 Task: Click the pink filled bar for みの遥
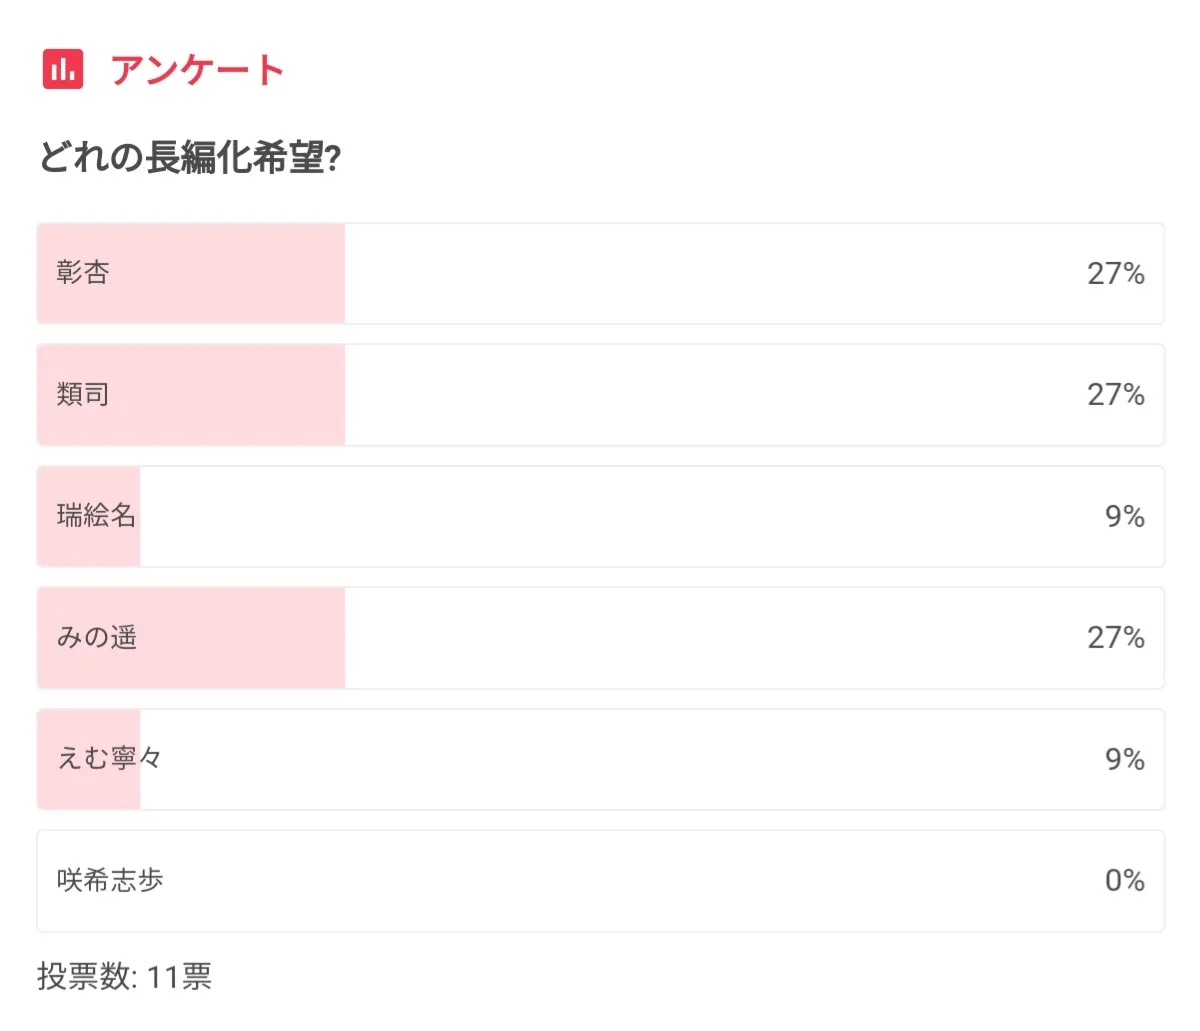(240, 638)
